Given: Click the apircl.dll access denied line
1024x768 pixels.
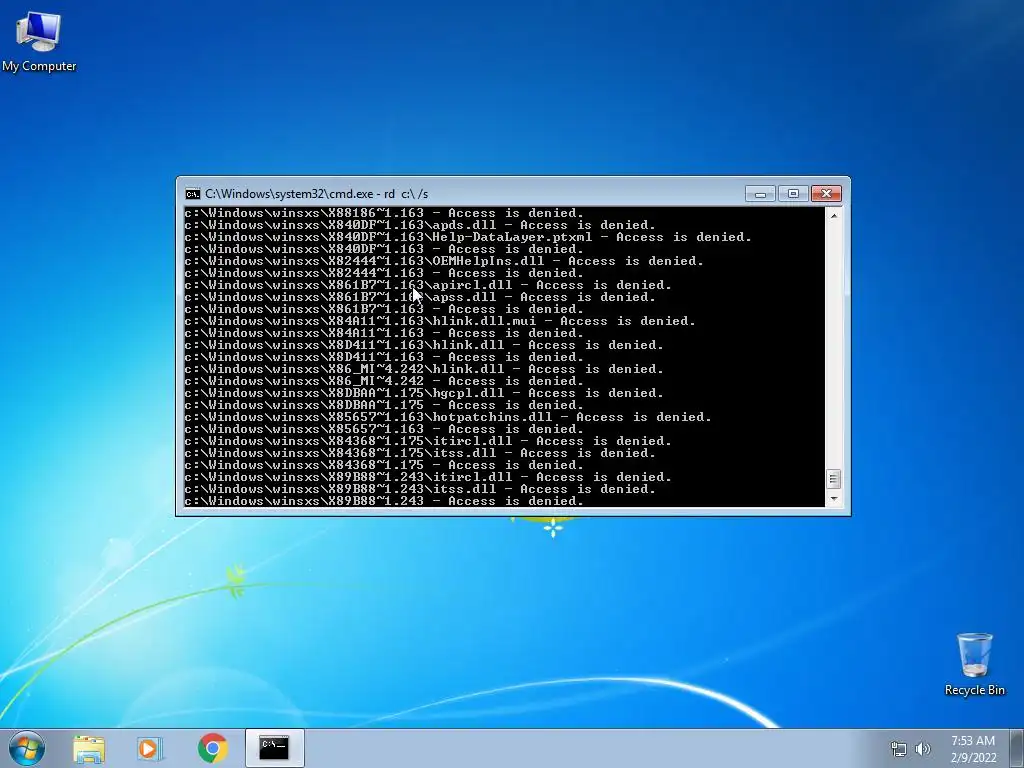Looking at the screenshot, I should coord(428,285).
